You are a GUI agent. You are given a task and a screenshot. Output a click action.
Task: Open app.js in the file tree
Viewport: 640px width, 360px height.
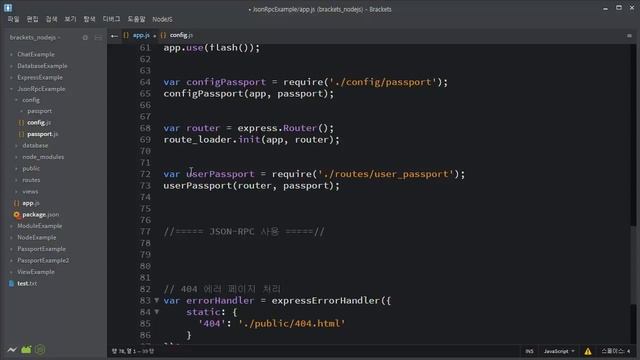click(31, 203)
